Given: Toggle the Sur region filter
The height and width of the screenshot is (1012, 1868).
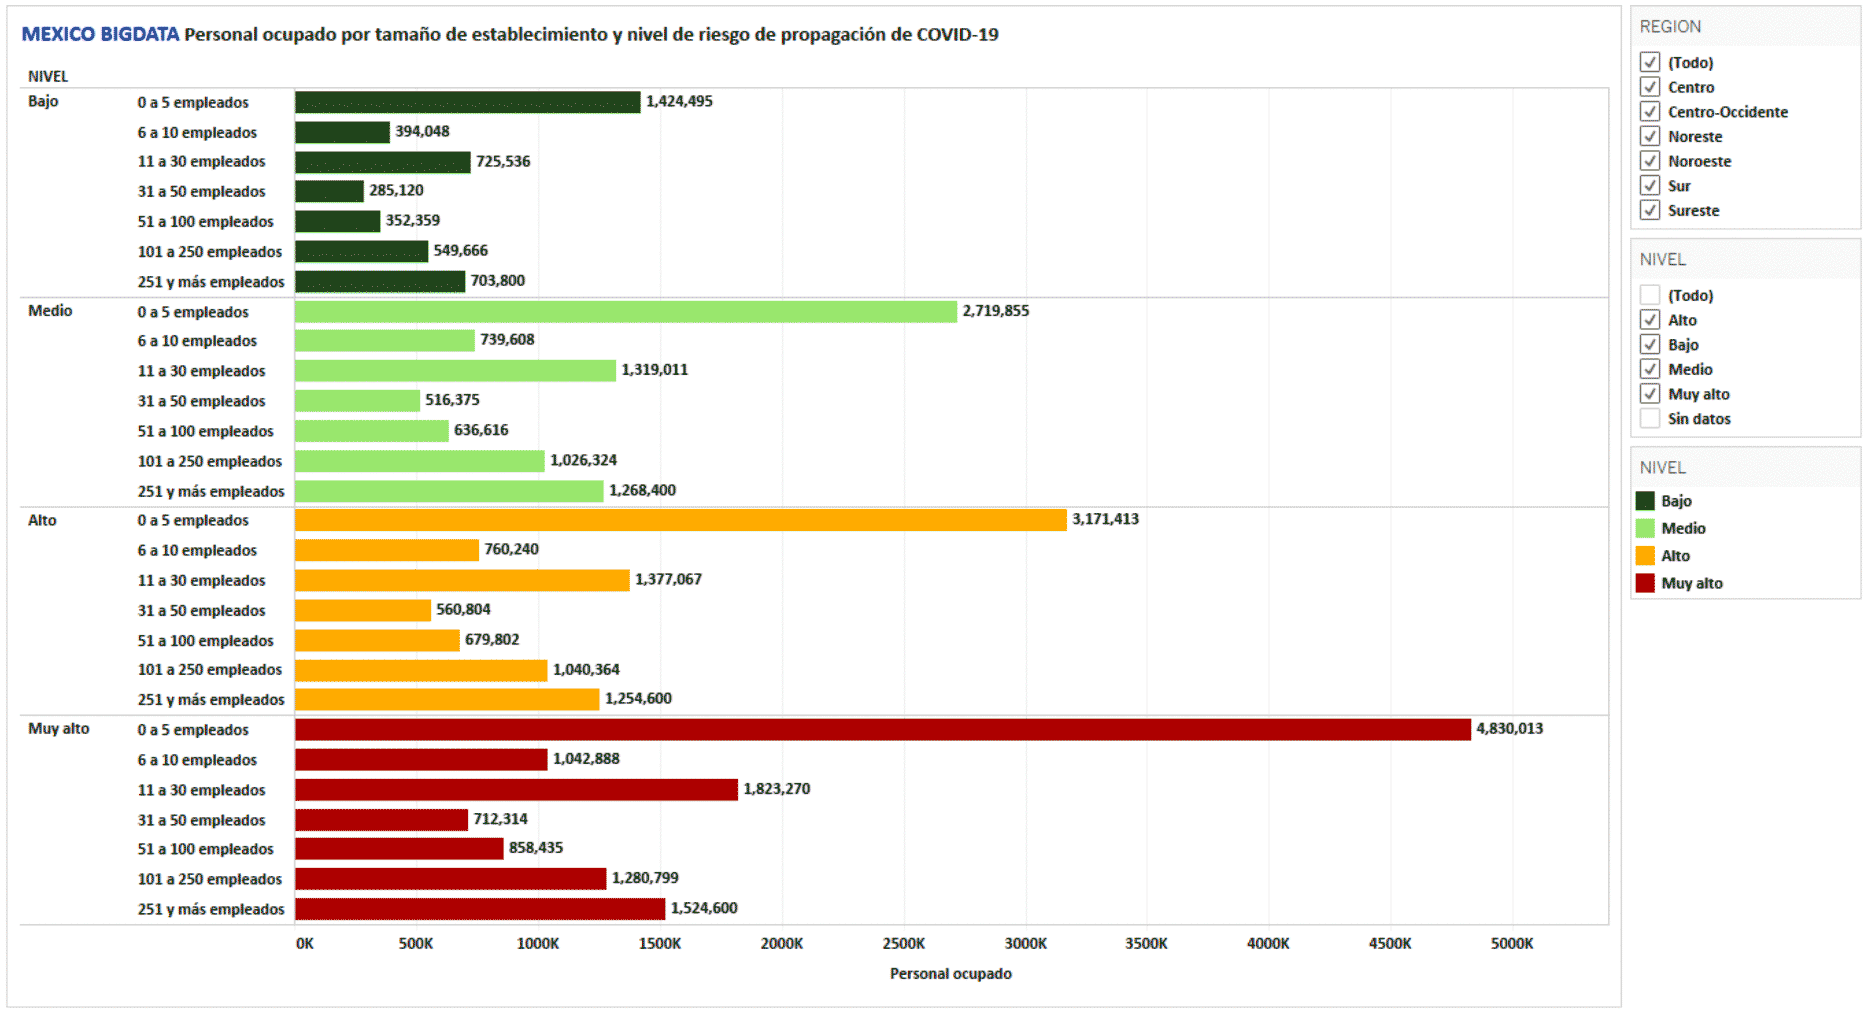Looking at the screenshot, I should (1651, 185).
